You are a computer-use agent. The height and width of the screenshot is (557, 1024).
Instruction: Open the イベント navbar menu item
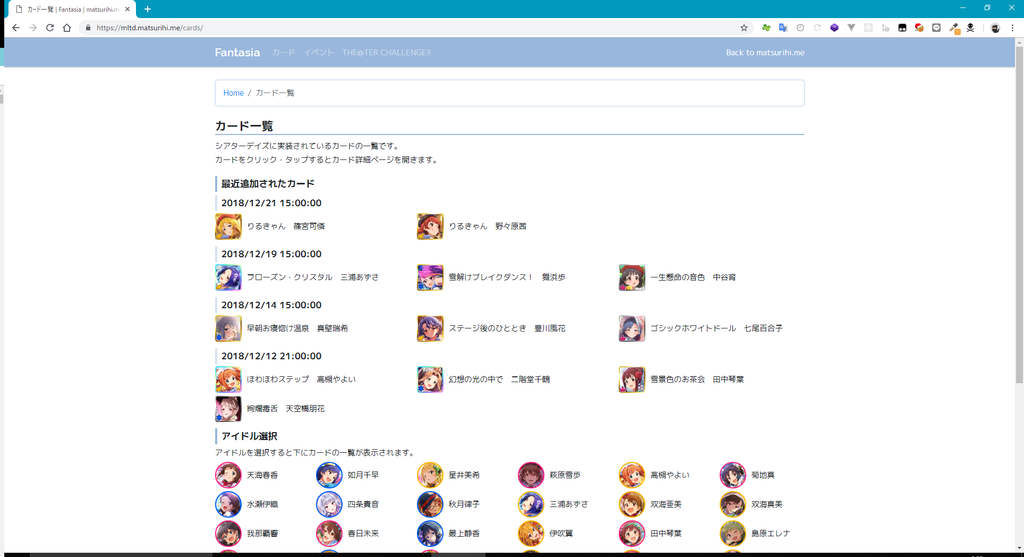pyautogui.click(x=319, y=53)
